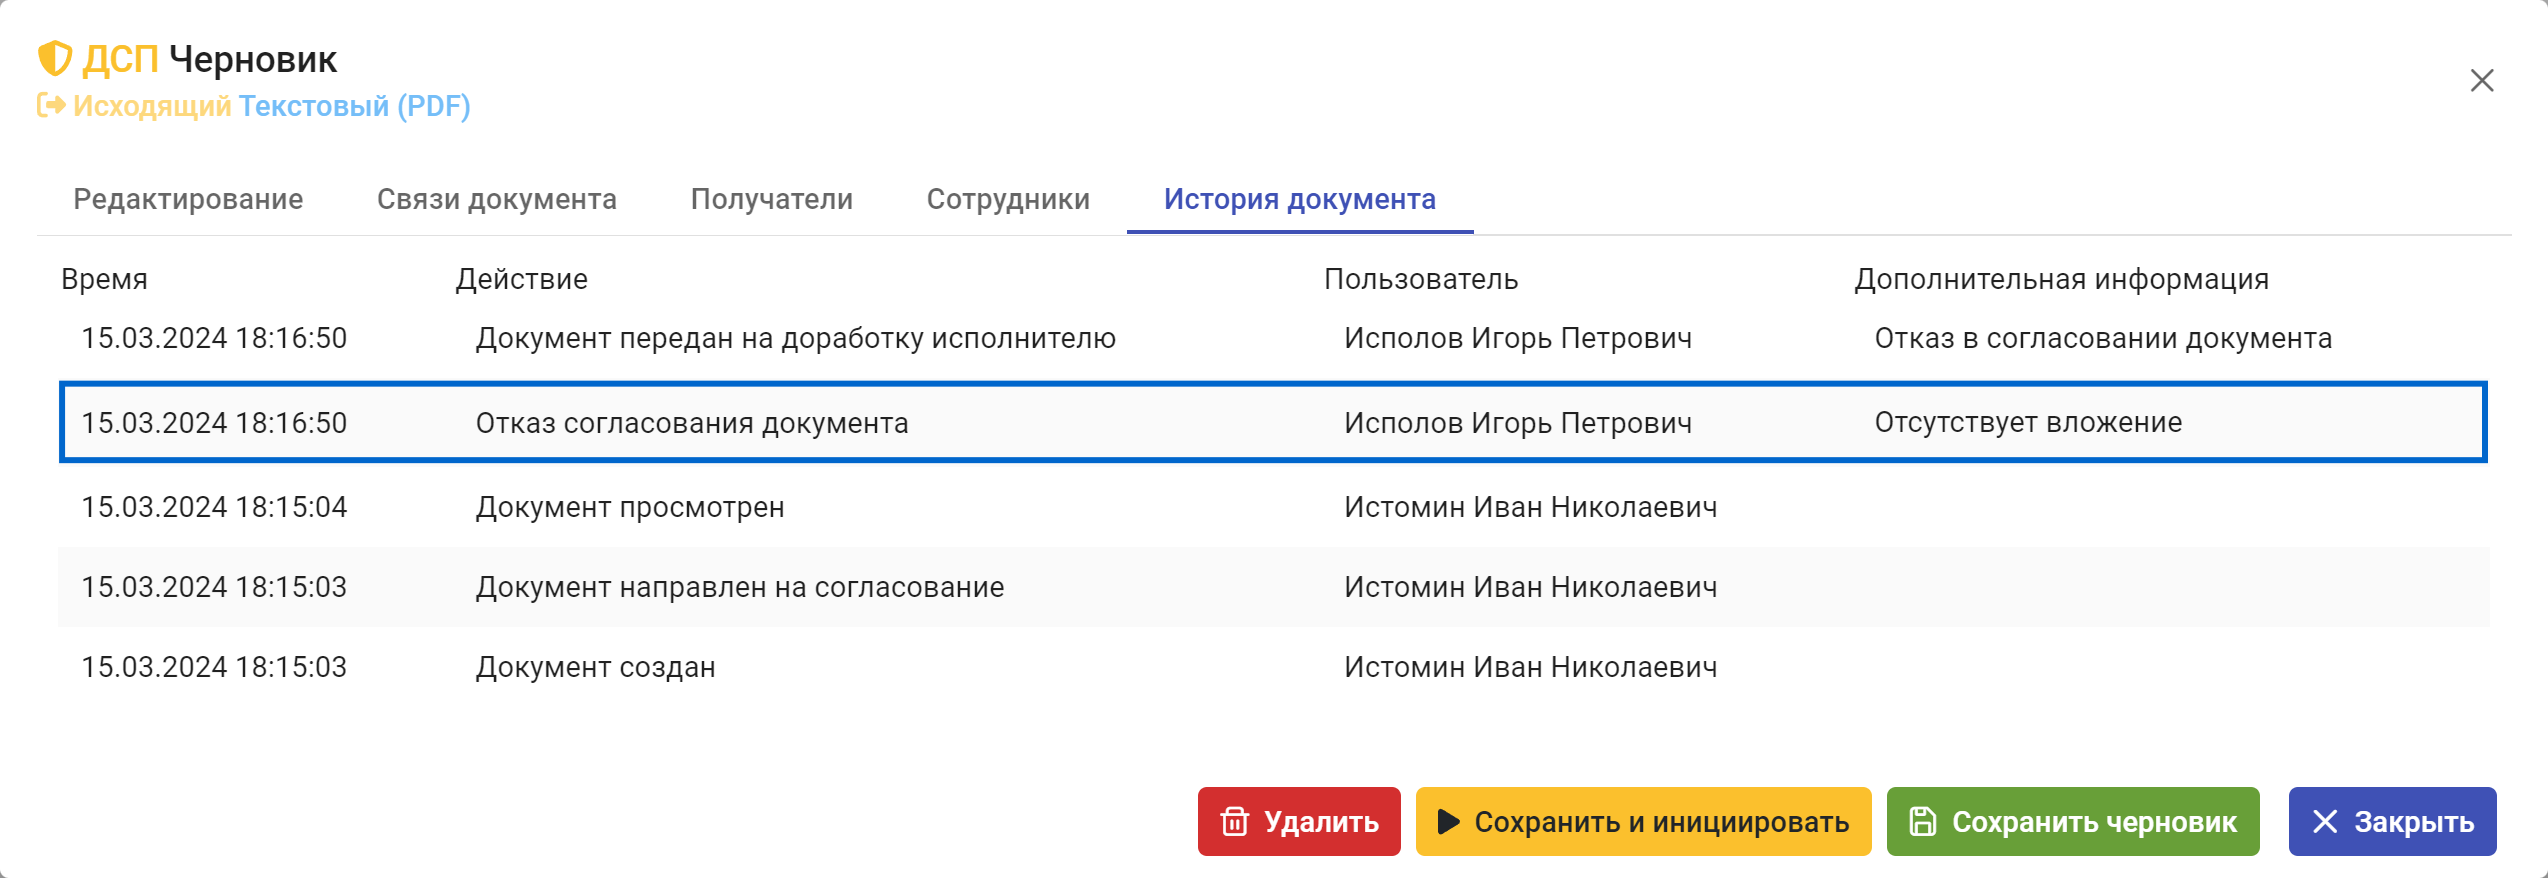The width and height of the screenshot is (2548, 878).
Task: Close dialog via top-right X icon
Action: pos(2482,81)
